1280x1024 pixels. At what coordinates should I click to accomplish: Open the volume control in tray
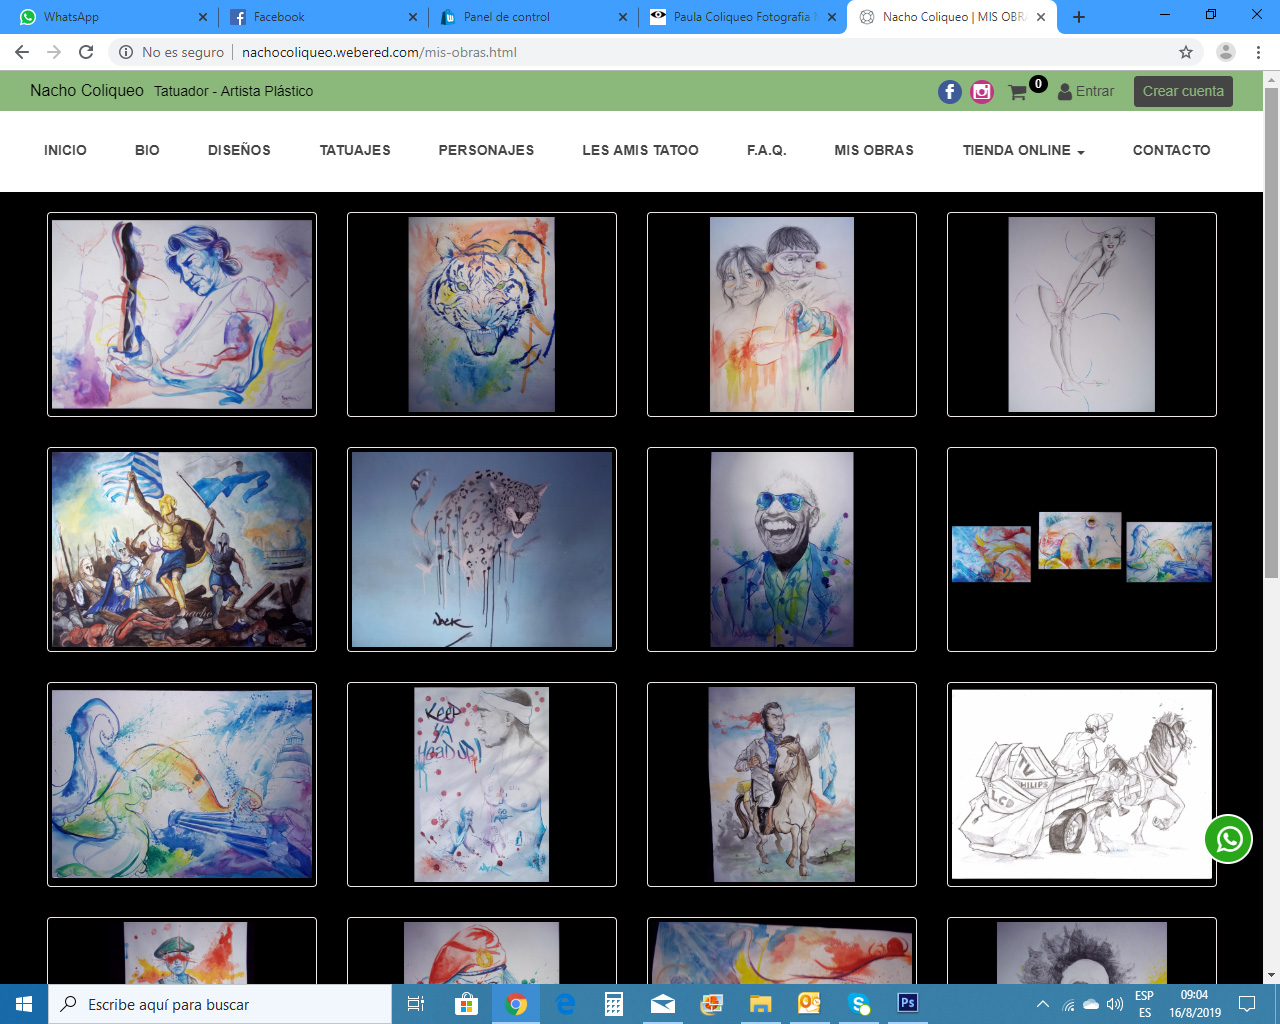1115,1004
